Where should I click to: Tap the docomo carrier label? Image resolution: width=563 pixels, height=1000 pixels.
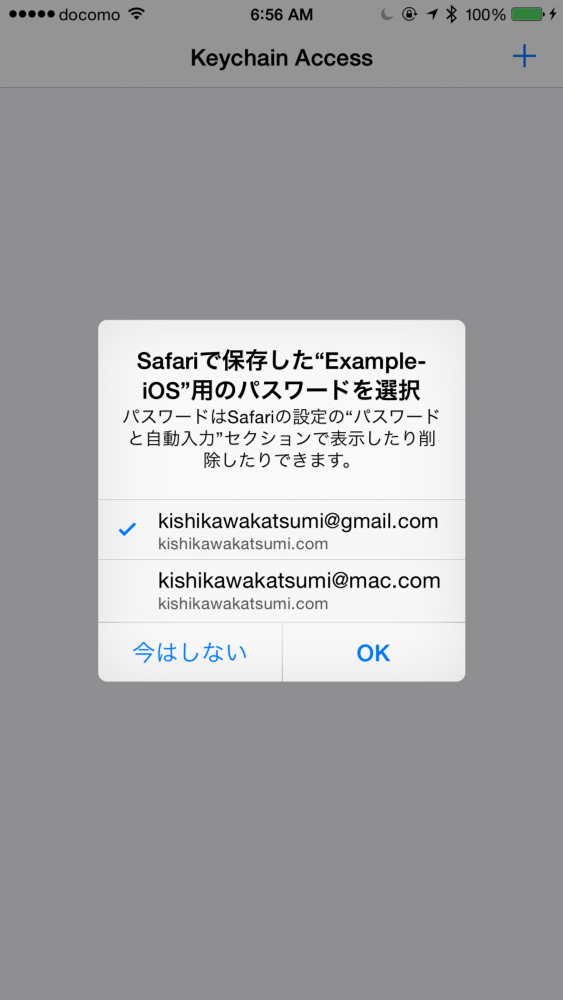pyautogui.click(x=89, y=14)
